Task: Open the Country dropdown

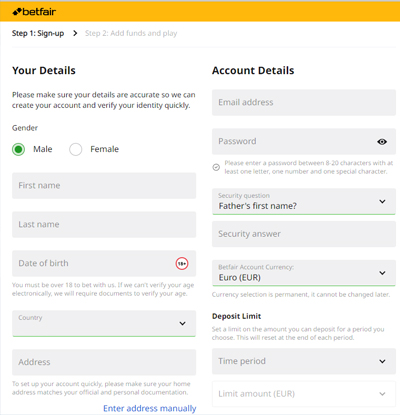Action: coord(104,324)
